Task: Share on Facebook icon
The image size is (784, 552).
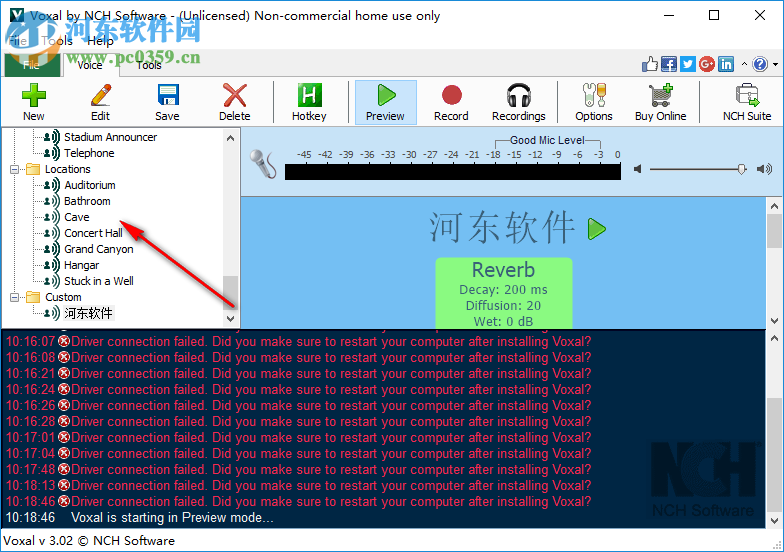Action: (669, 64)
